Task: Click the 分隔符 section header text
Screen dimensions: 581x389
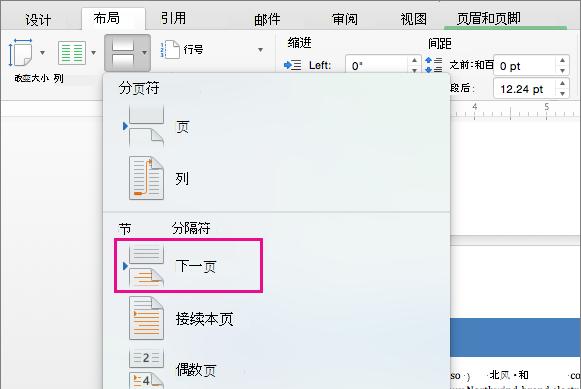Action: (191, 228)
